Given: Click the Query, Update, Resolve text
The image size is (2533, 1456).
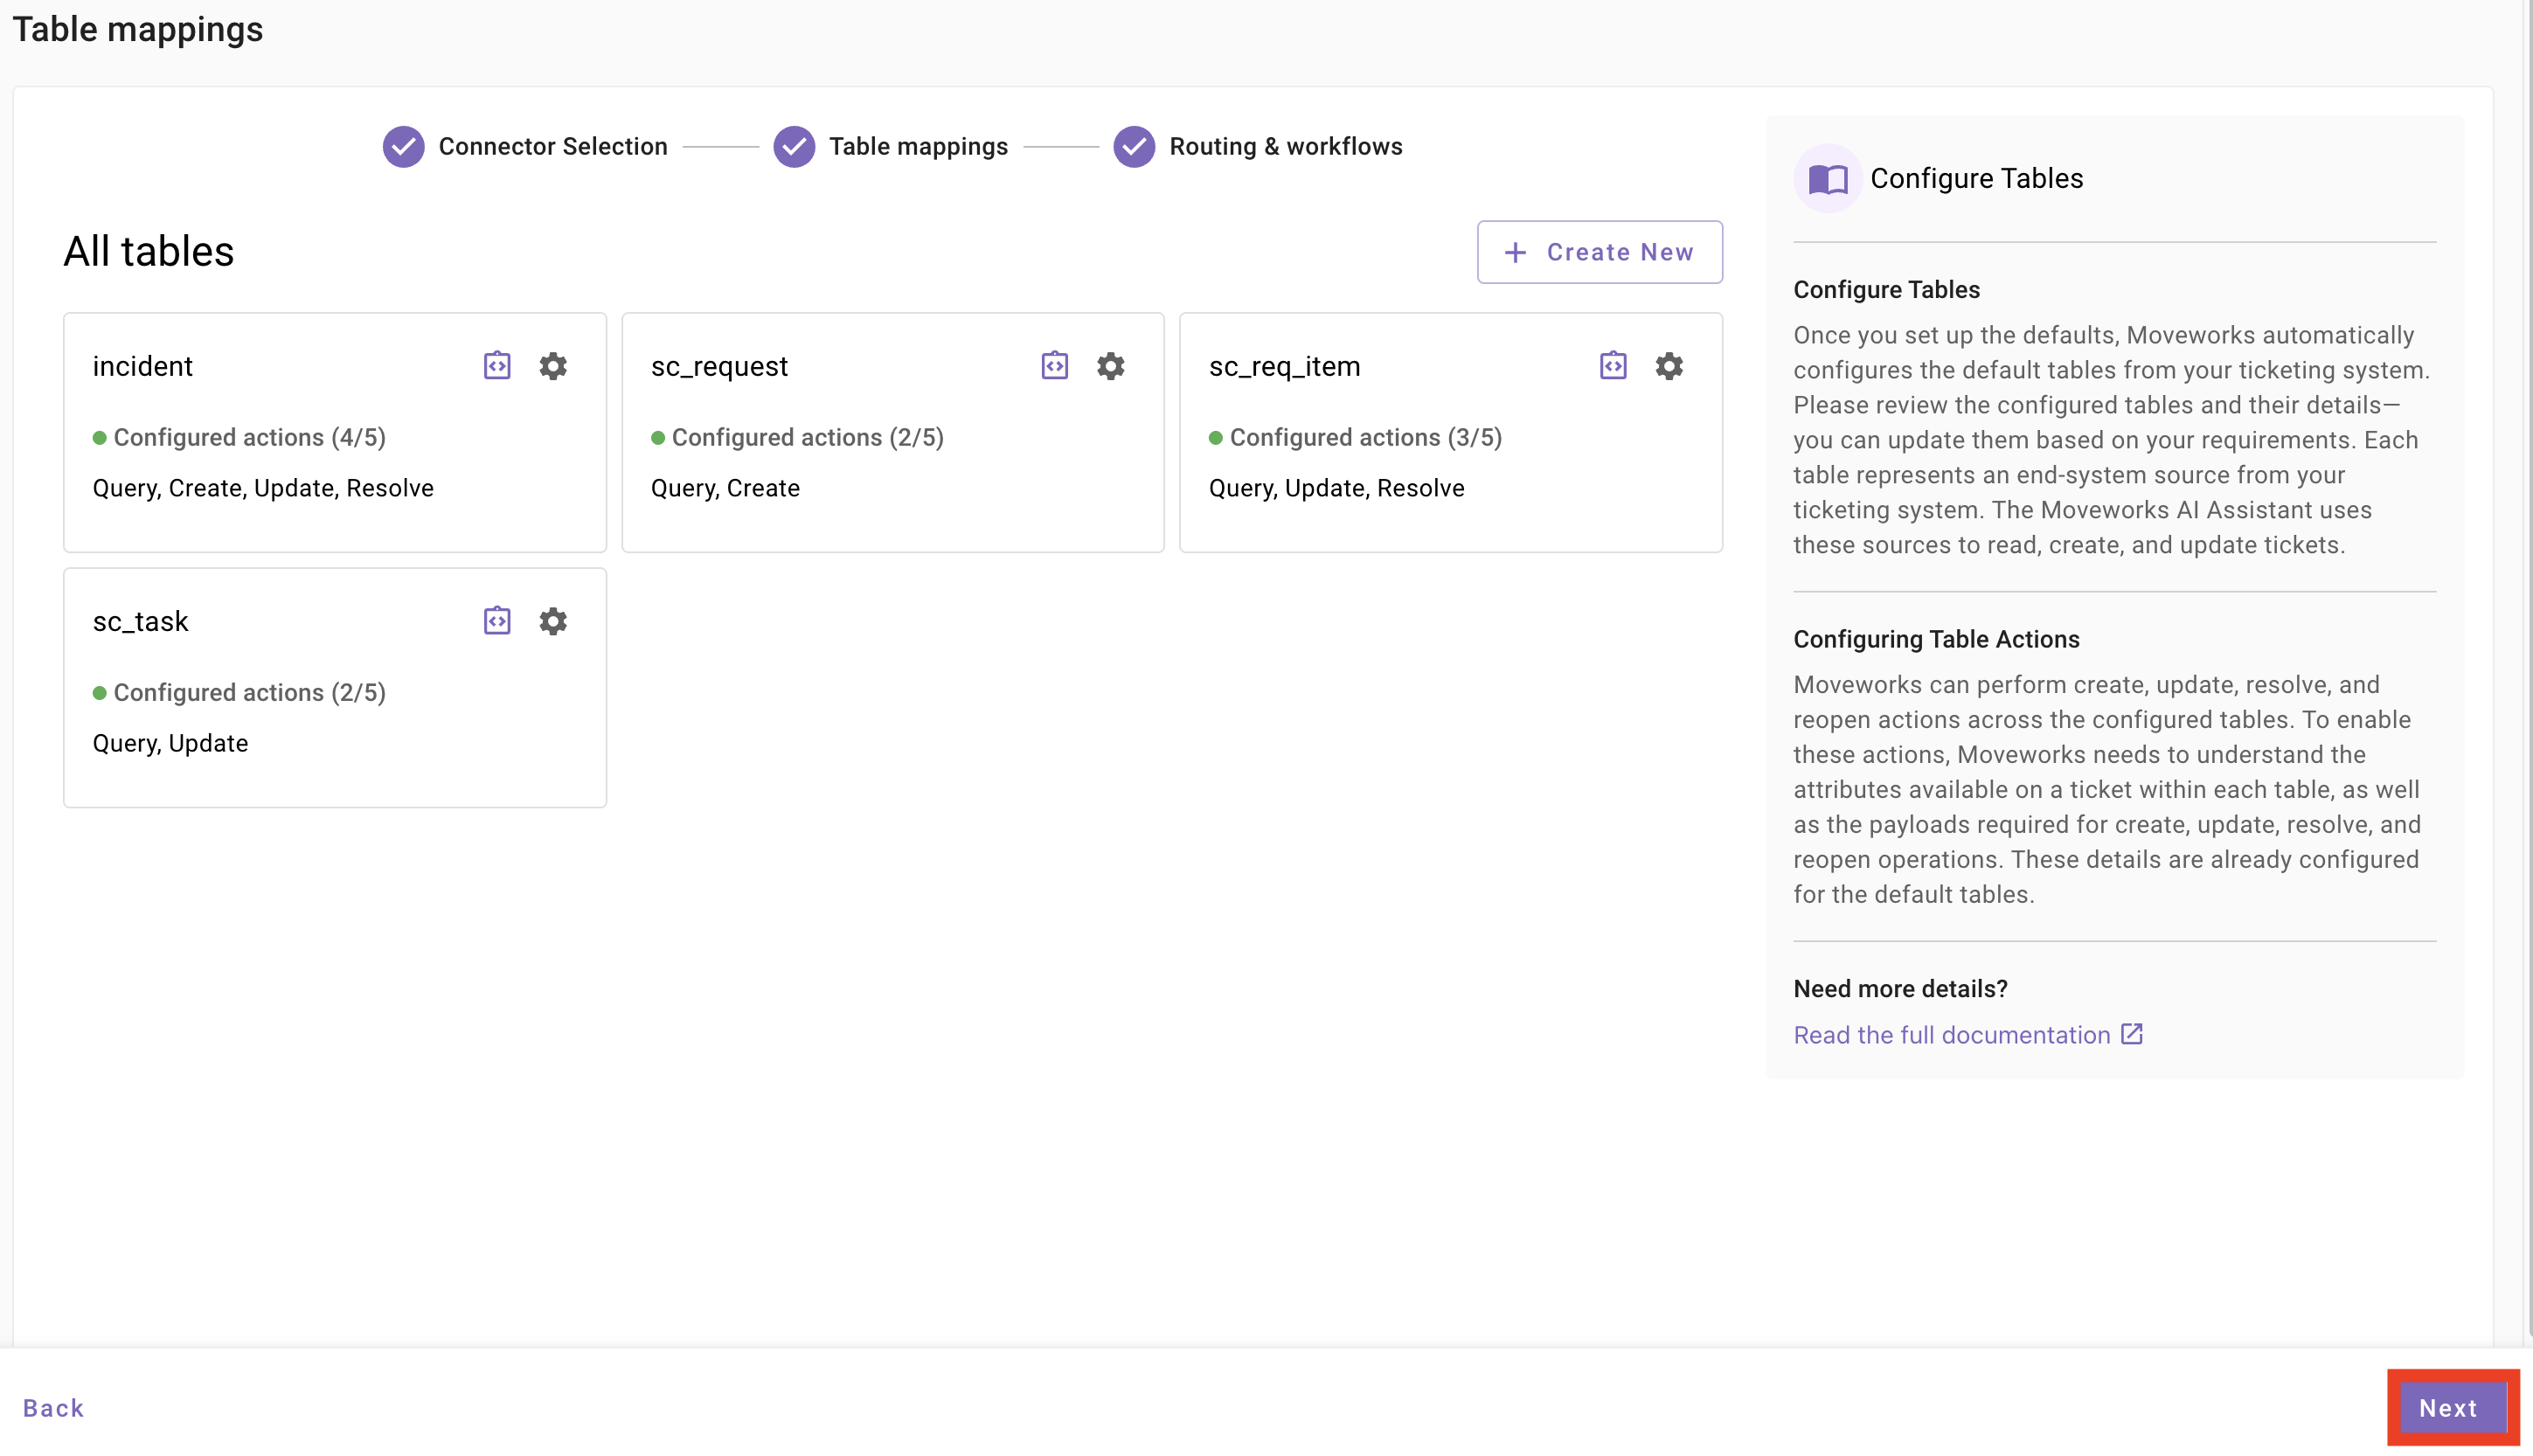Looking at the screenshot, I should (1336, 488).
